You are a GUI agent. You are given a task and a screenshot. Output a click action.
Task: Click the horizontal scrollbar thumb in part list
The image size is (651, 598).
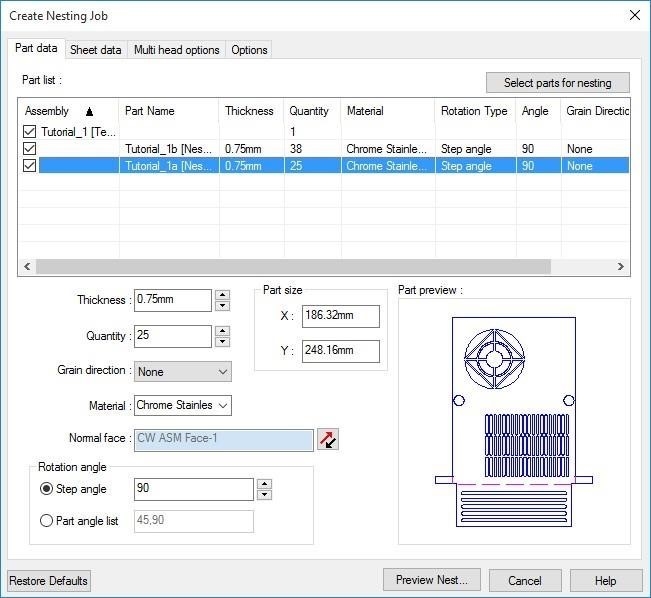293,266
